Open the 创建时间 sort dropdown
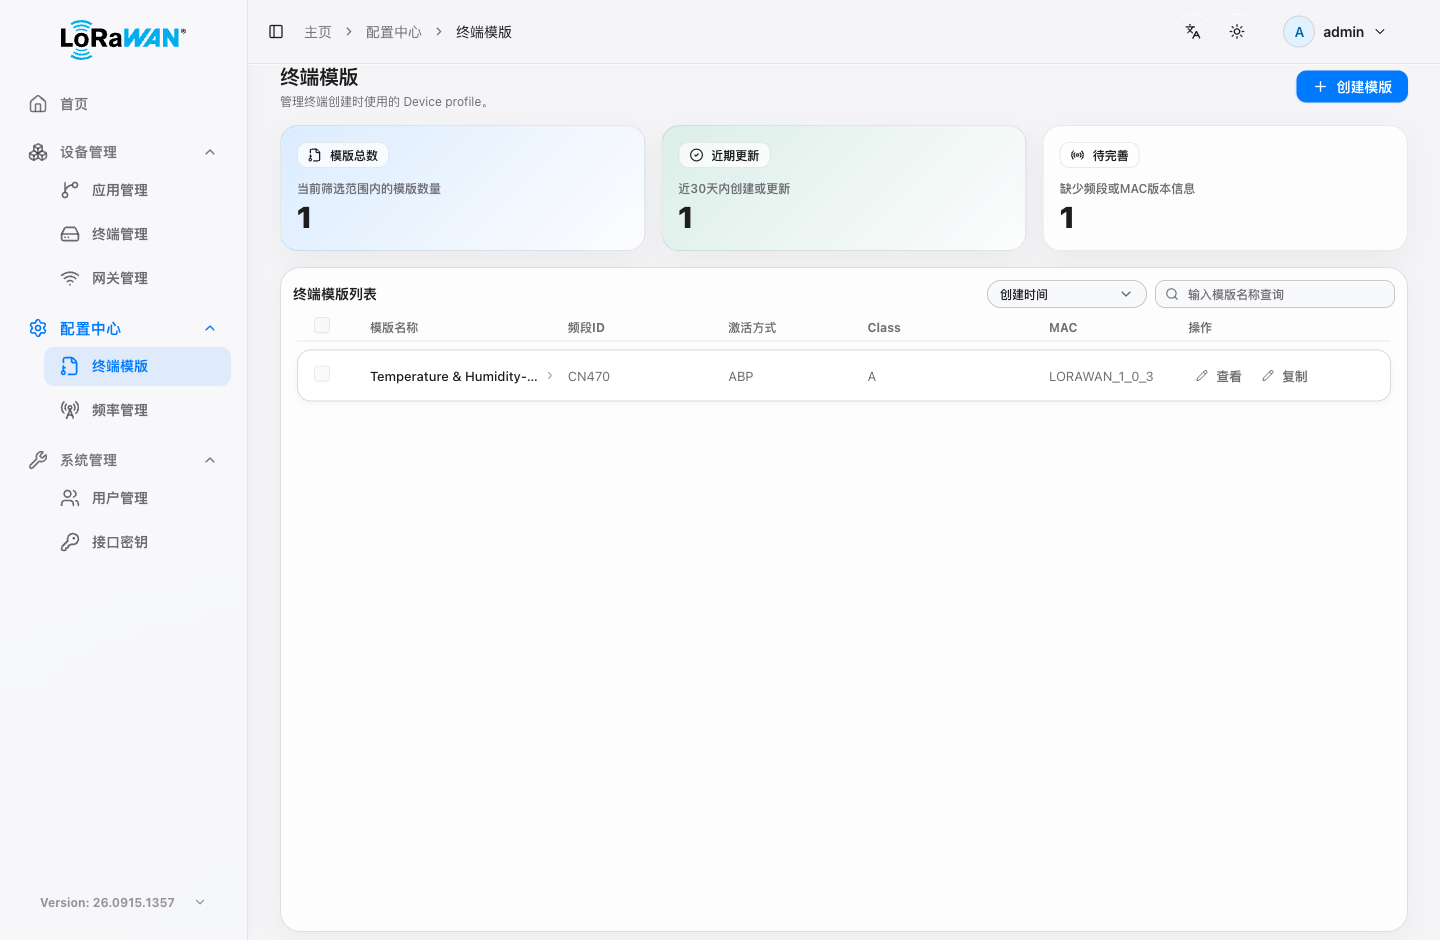This screenshot has height=940, width=1440. pos(1066,294)
